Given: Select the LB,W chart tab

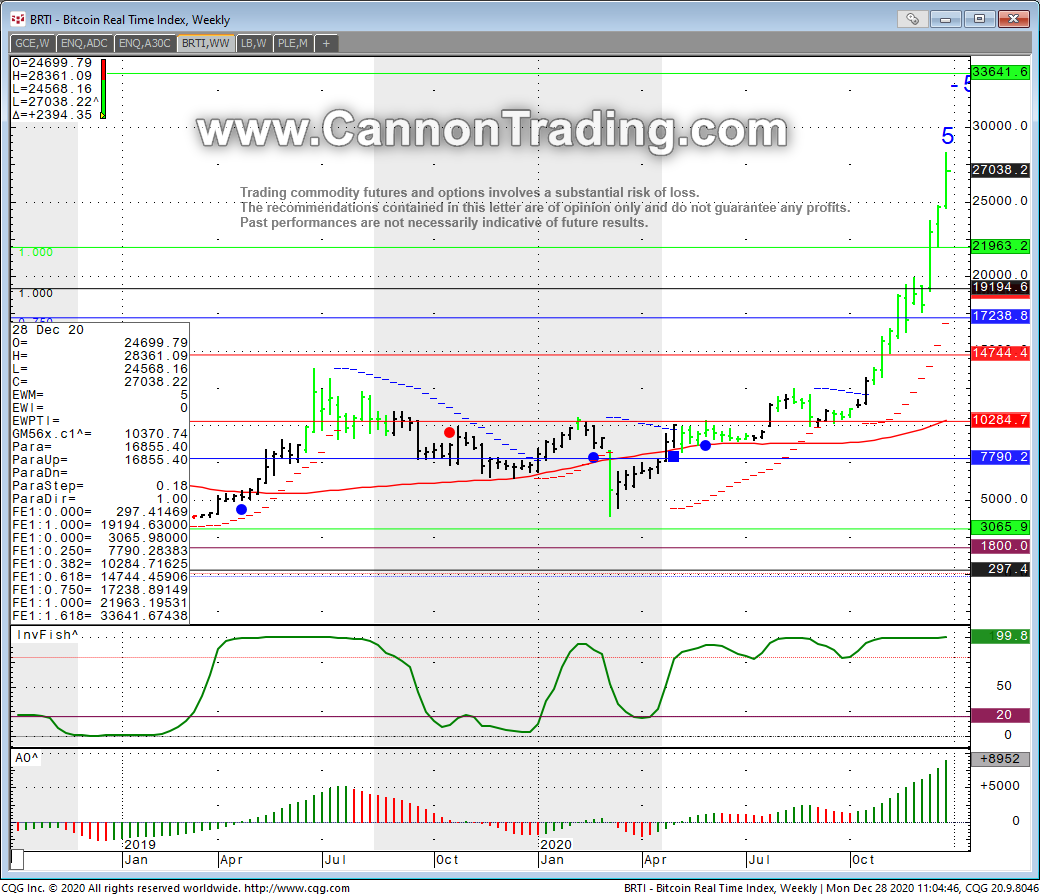Looking at the screenshot, I should click(x=254, y=43).
